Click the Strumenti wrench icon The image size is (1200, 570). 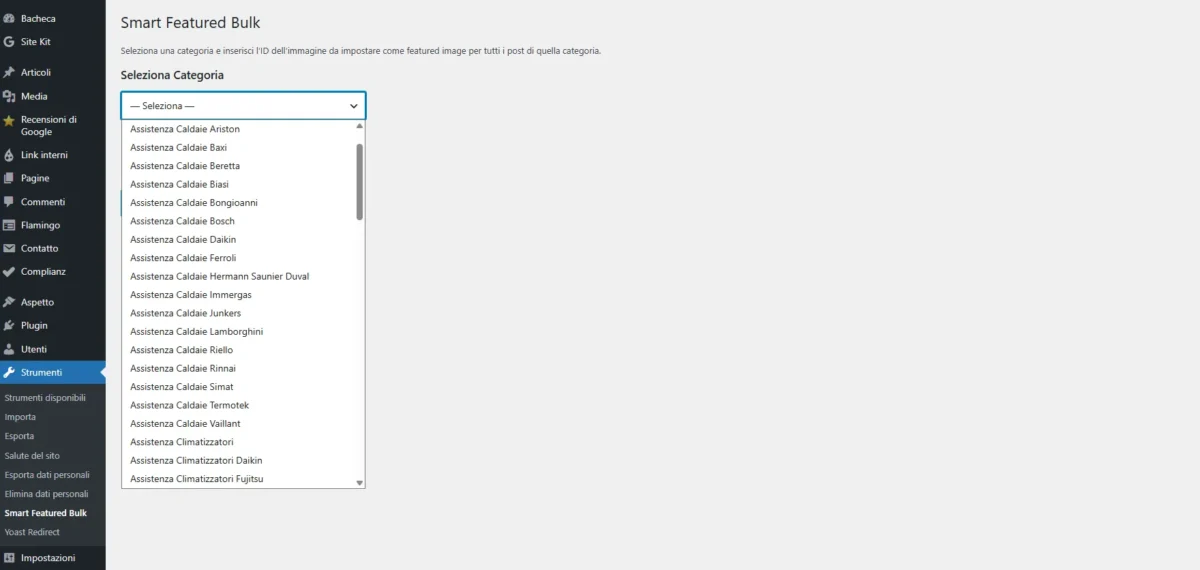pyautogui.click(x=9, y=372)
